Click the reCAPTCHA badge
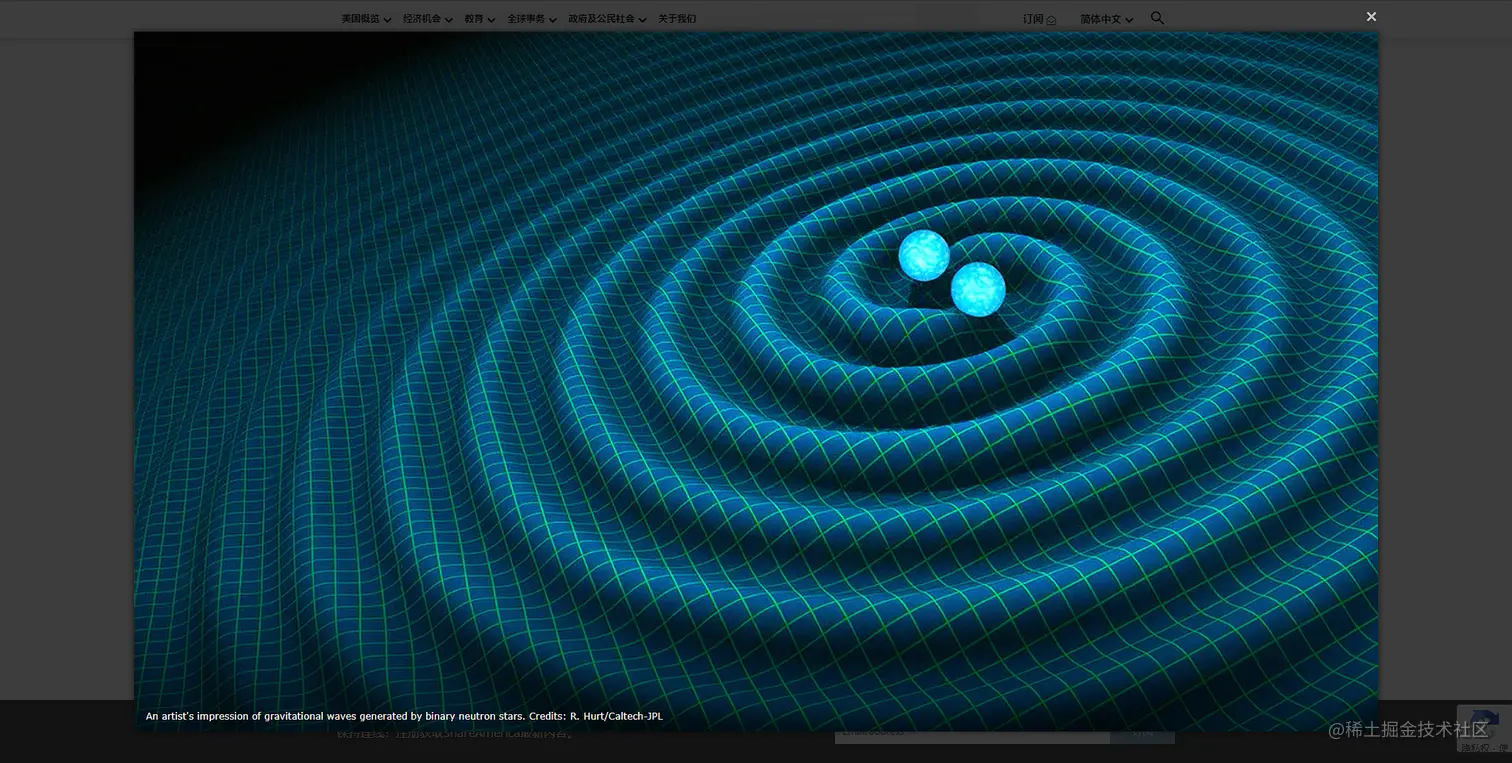Viewport: 1512px width, 763px height. pyautogui.click(x=1484, y=729)
